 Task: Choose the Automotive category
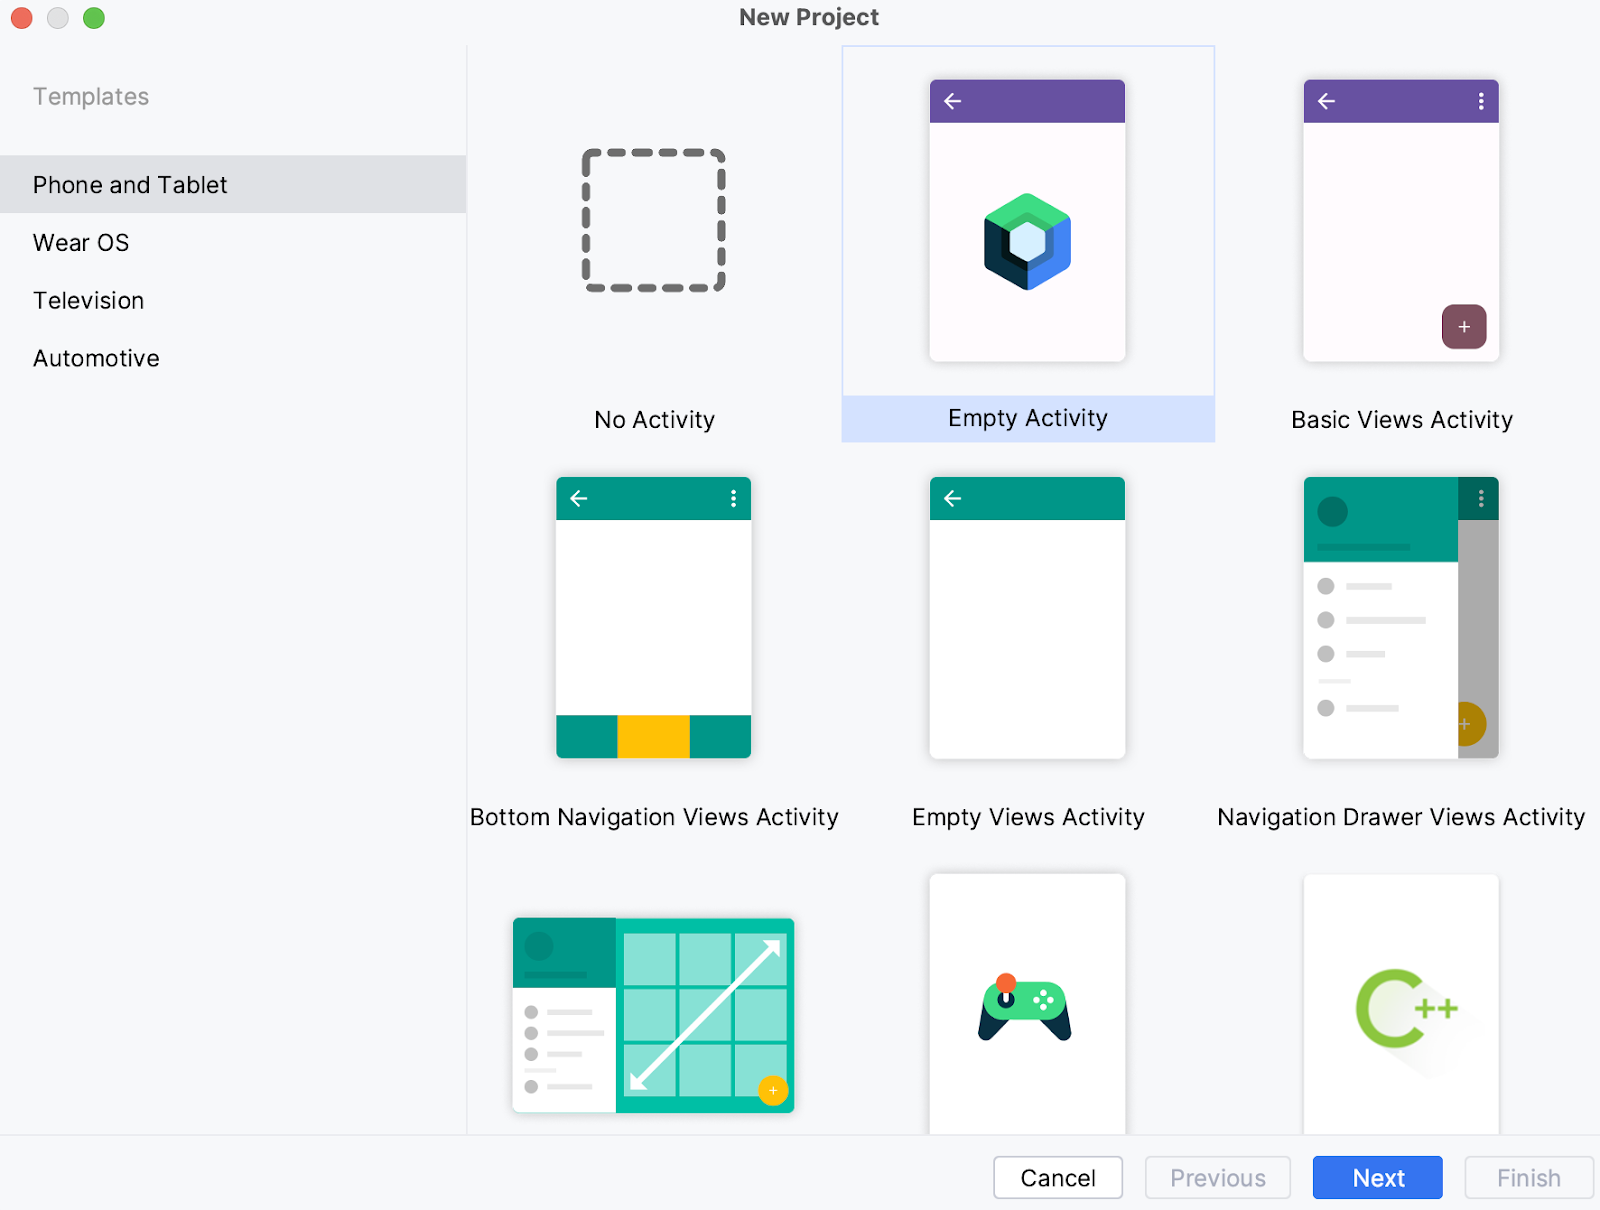[95, 357]
